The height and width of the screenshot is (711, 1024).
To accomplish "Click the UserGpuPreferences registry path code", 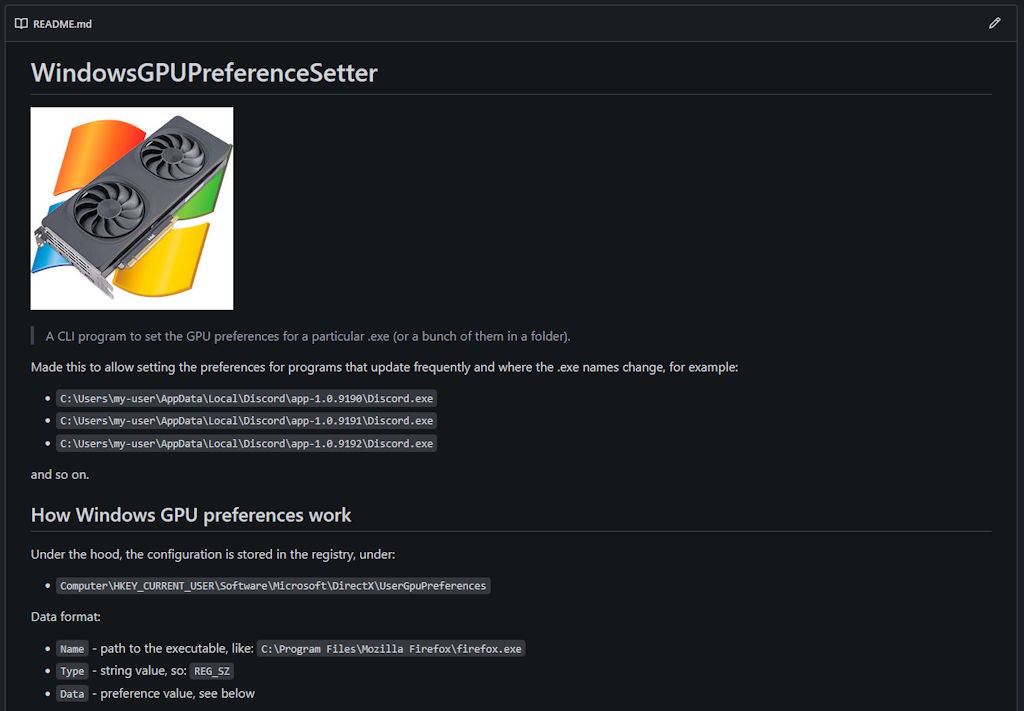I will tap(273, 586).
